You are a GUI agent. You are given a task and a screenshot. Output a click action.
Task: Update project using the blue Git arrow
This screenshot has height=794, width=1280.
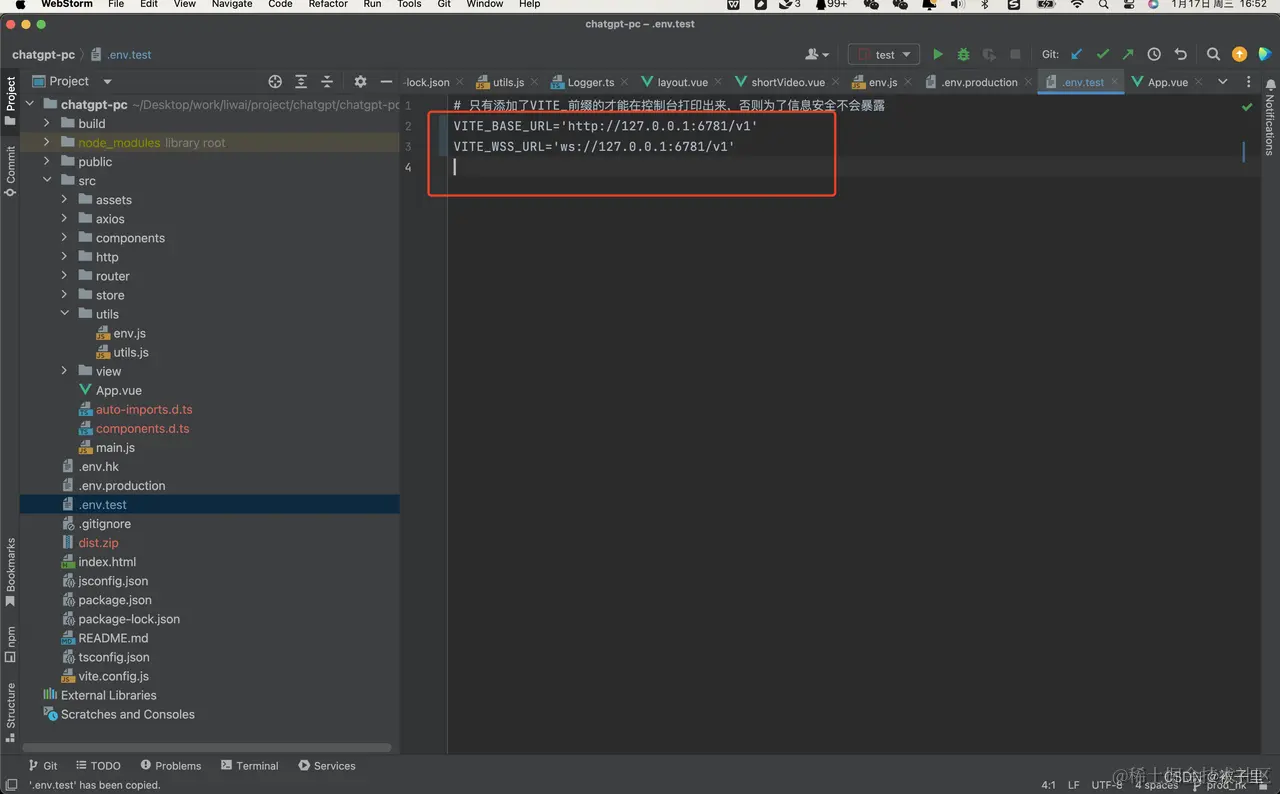1077,55
